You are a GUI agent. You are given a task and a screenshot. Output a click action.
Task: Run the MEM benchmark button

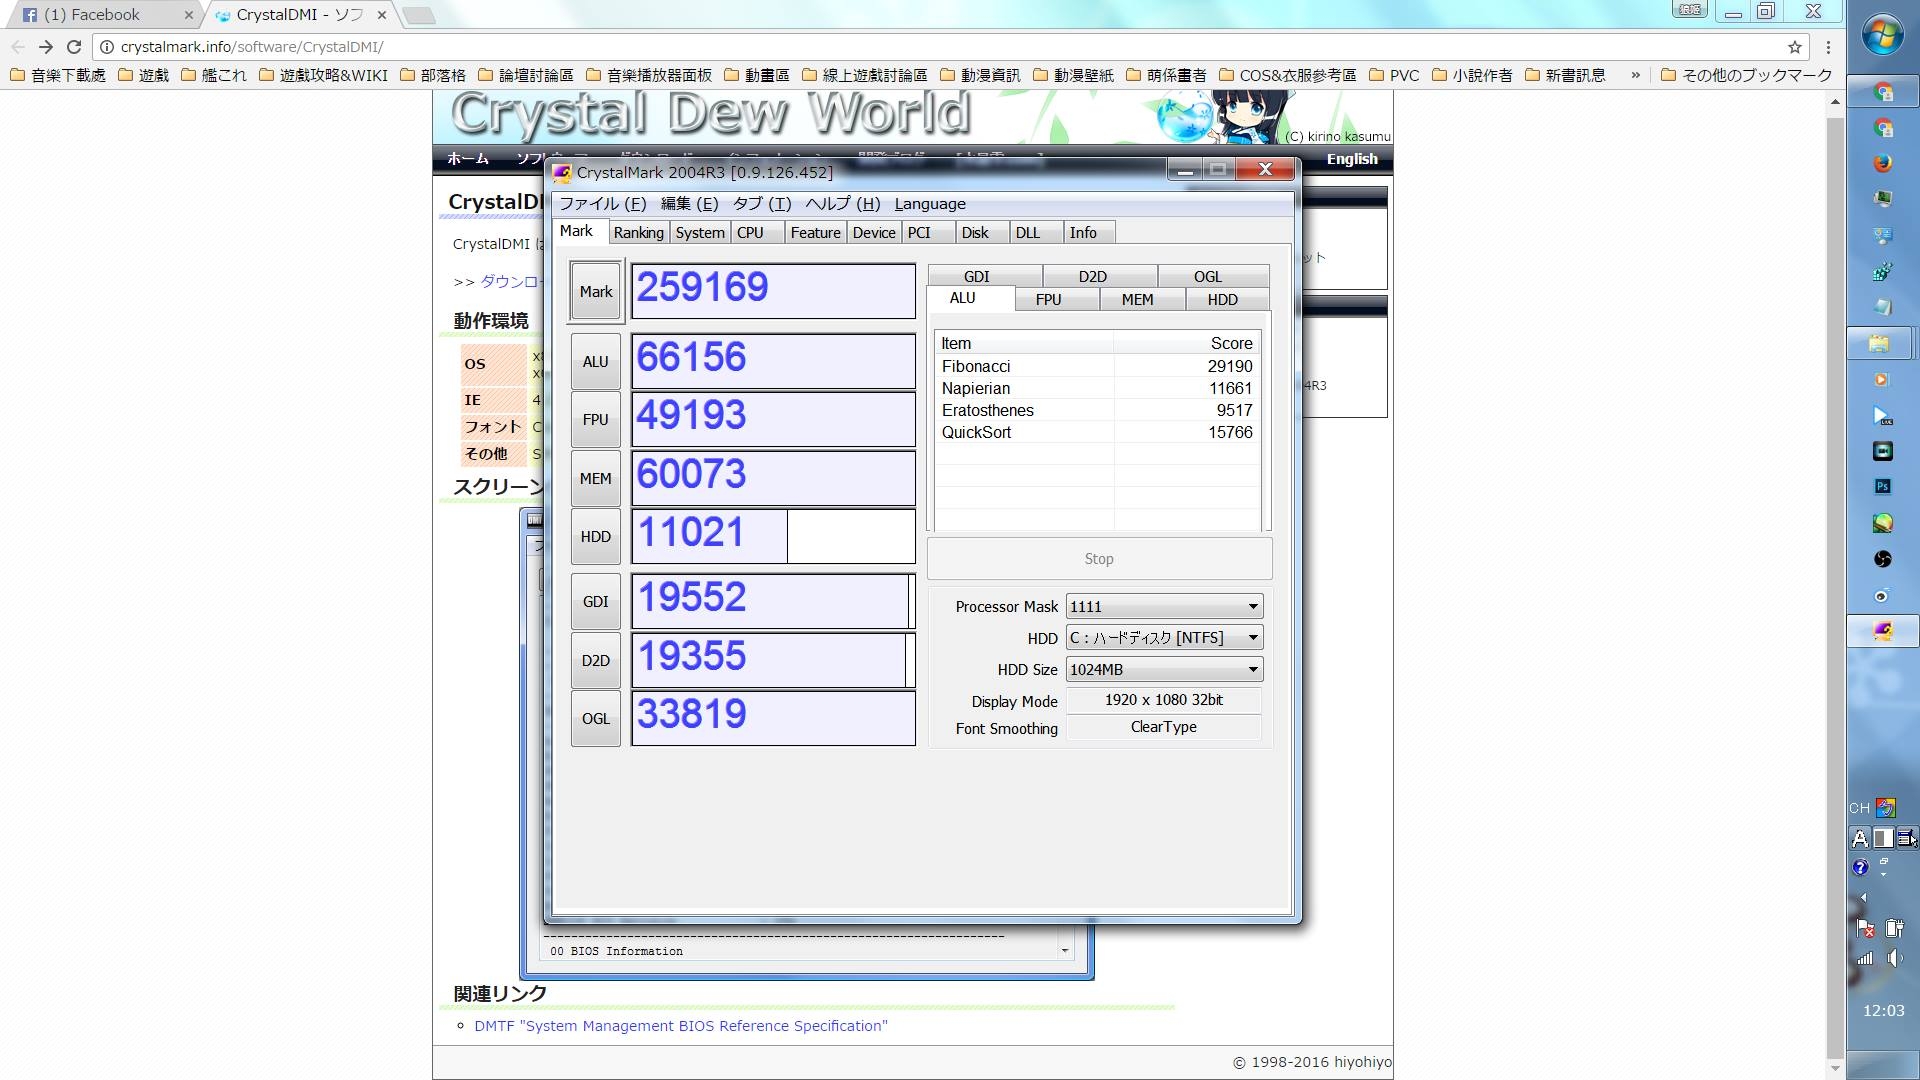click(x=596, y=479)
